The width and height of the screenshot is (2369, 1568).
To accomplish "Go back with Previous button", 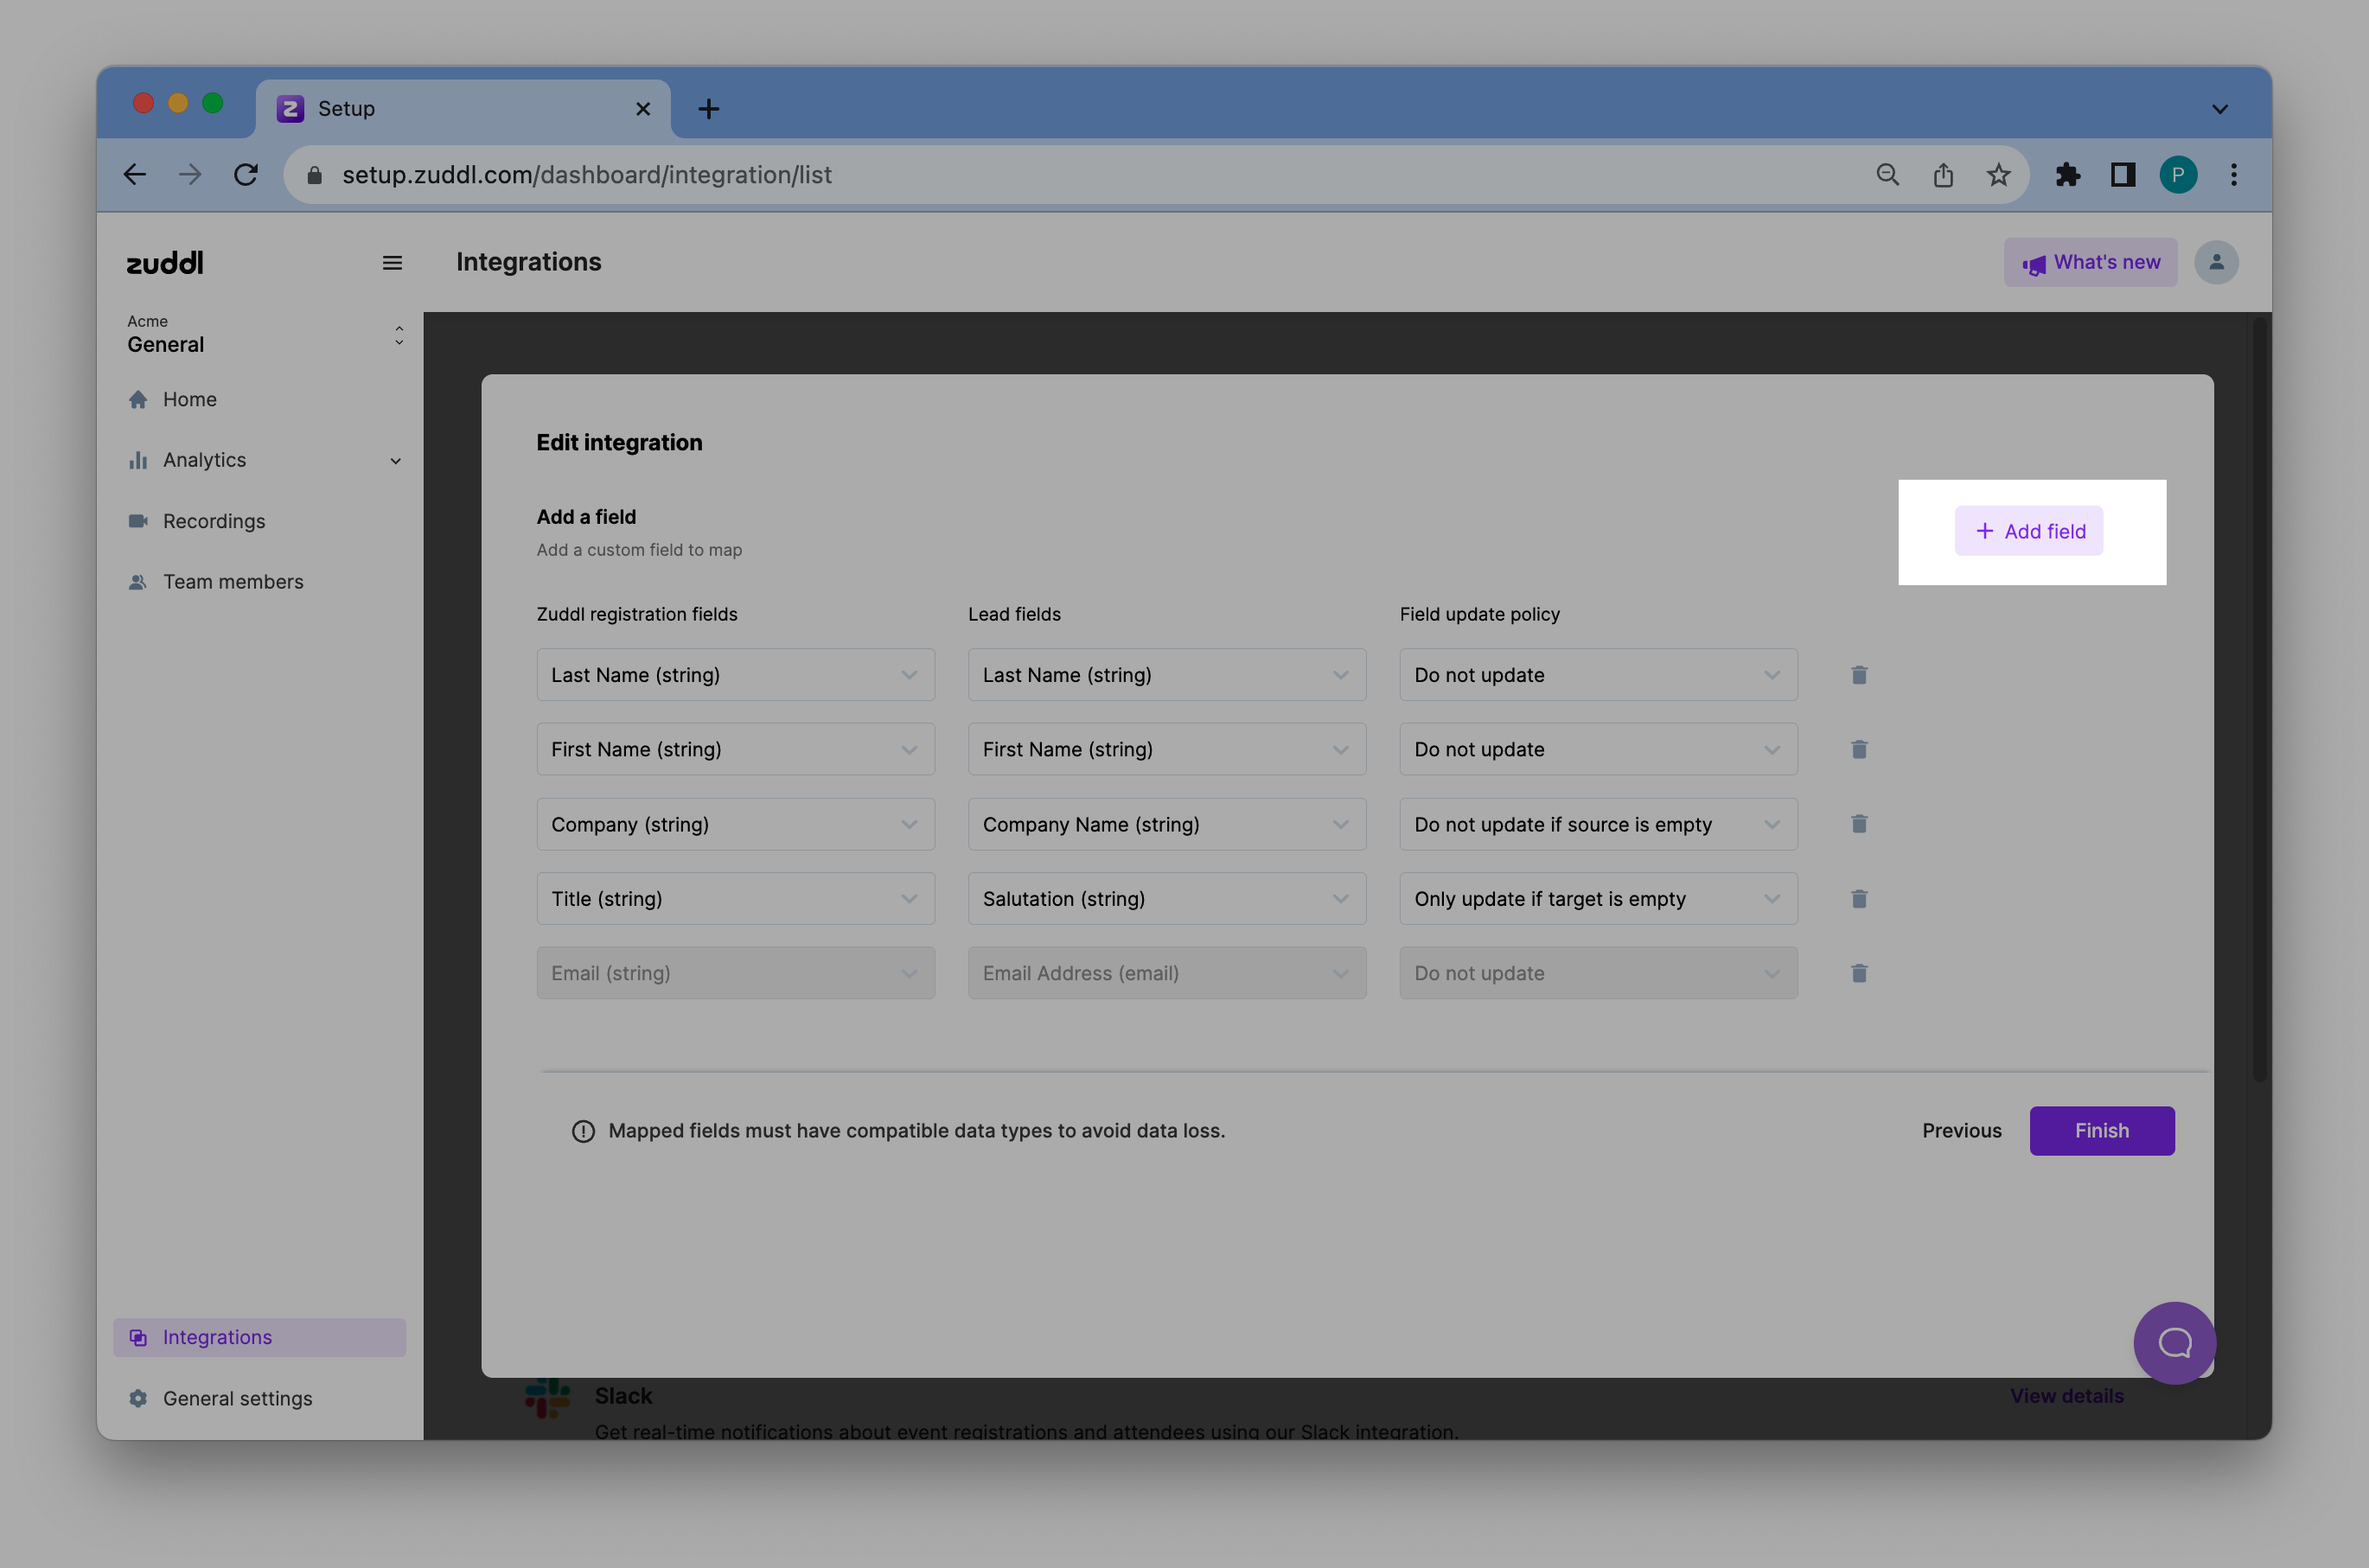I will (x=1960, y=1131).
